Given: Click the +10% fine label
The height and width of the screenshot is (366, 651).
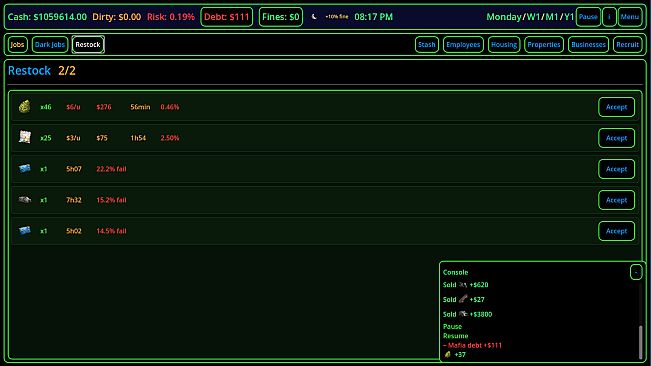Looking at the screenshot, I should tap(337, 17).
